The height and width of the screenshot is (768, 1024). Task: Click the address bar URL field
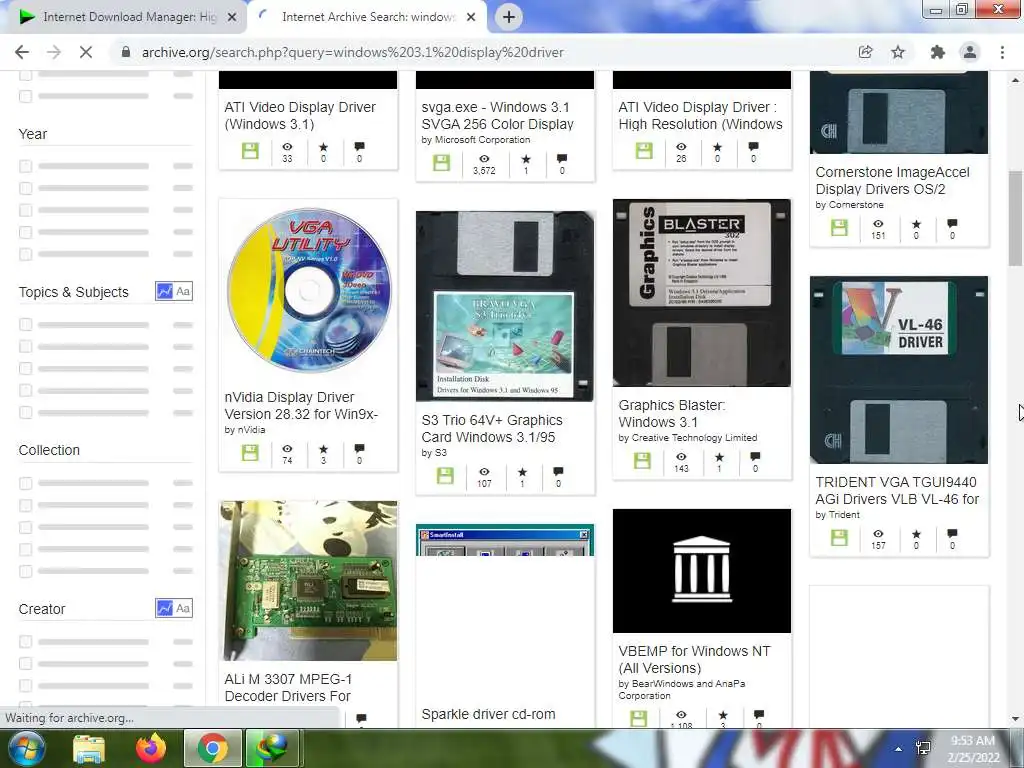[353, 52]
